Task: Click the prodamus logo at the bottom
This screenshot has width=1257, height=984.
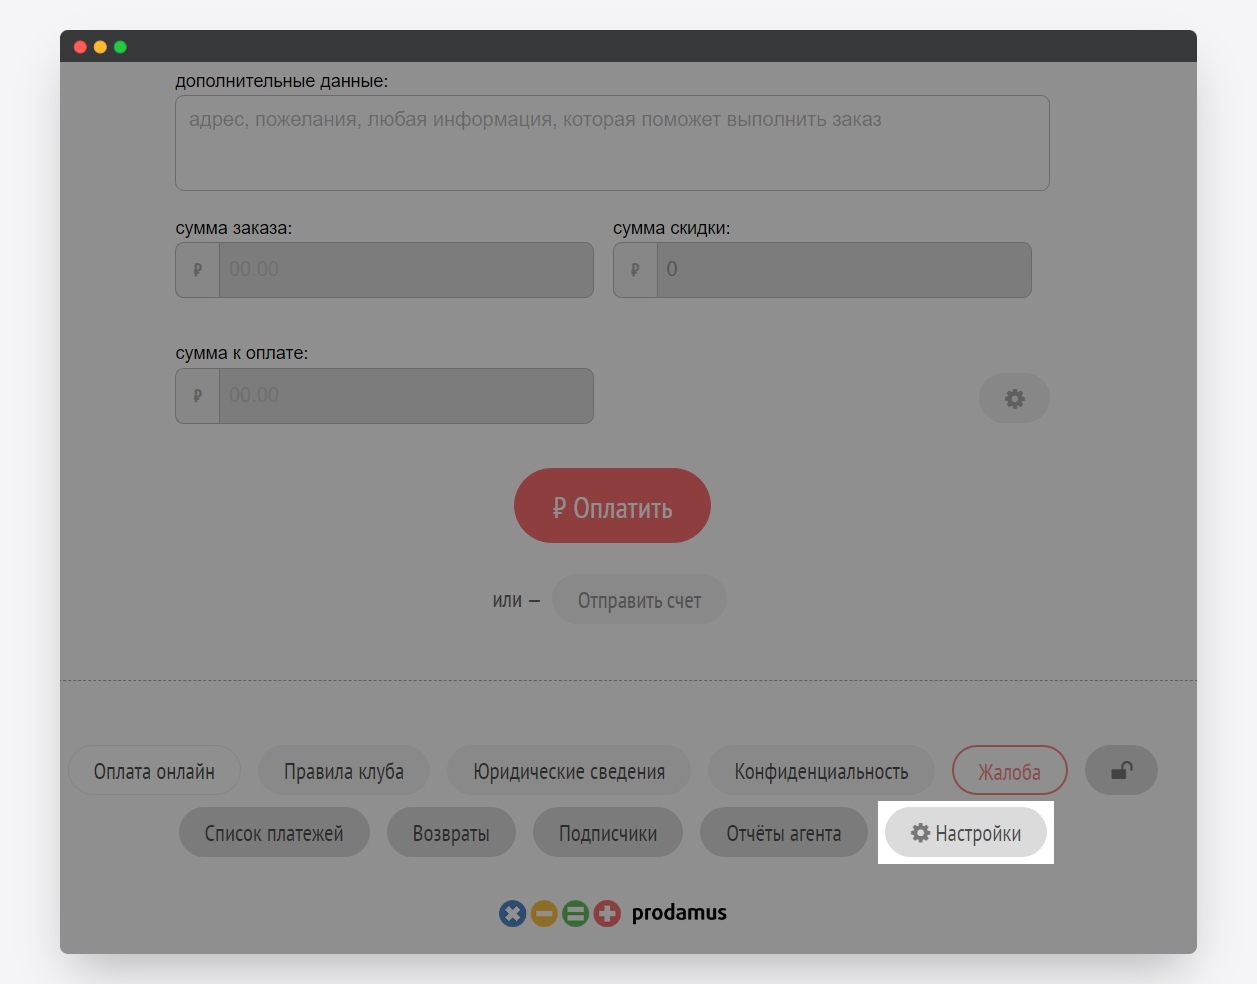Action: point(613,913)
